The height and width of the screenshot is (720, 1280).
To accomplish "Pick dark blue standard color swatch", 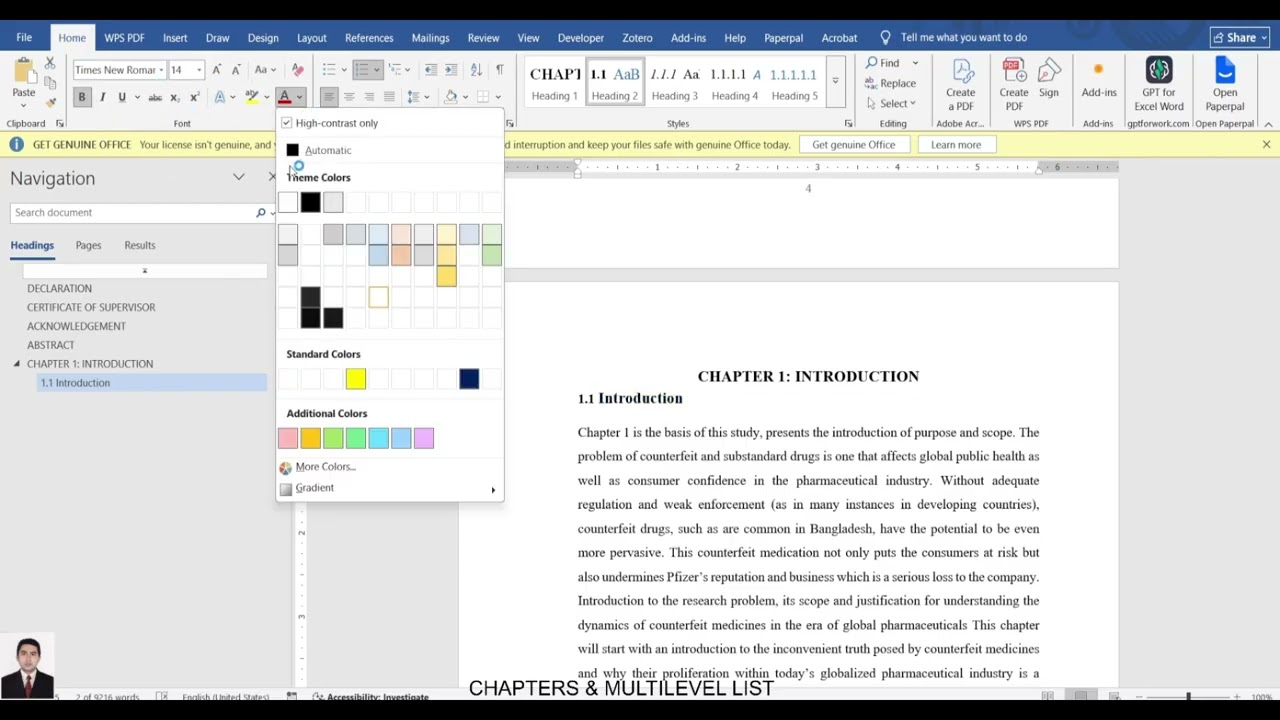I will 469,379.
